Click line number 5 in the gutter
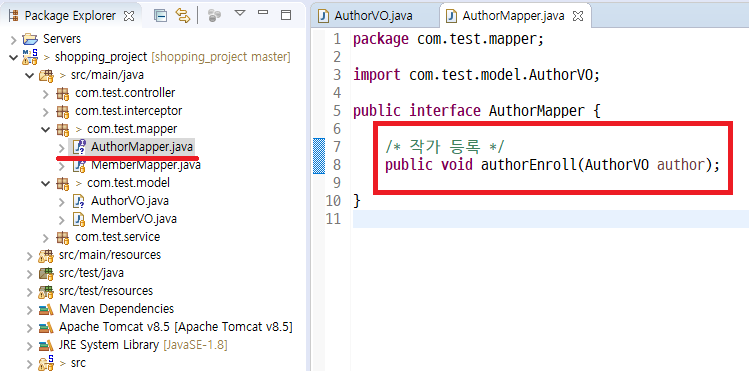This screenshot has height=371, width=749. [337, 111]
